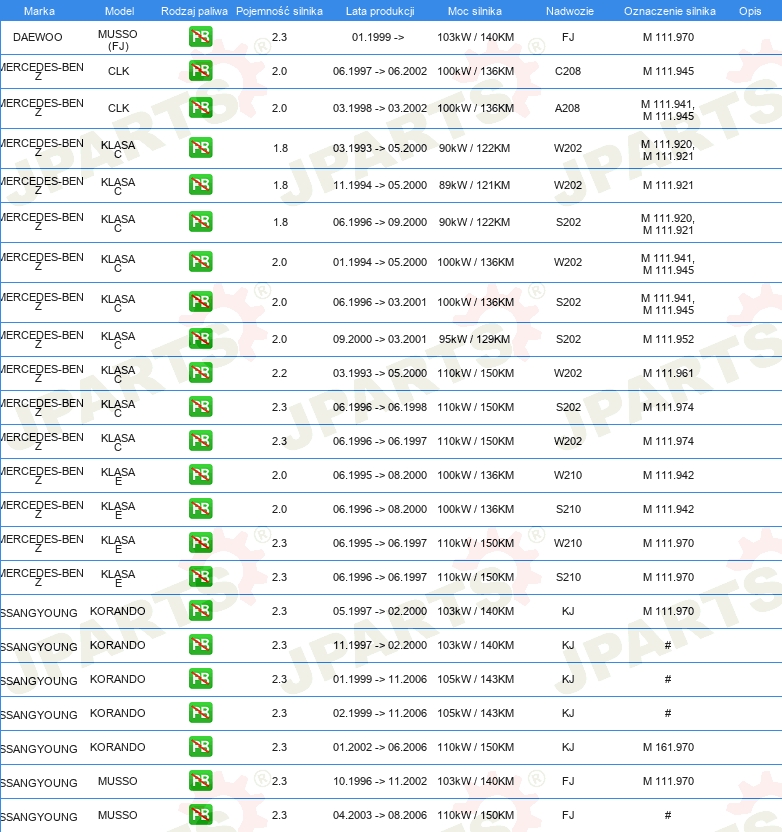
Task: Select the date cell 06.1995 -> 08.2000
Action: click(380, 475)
